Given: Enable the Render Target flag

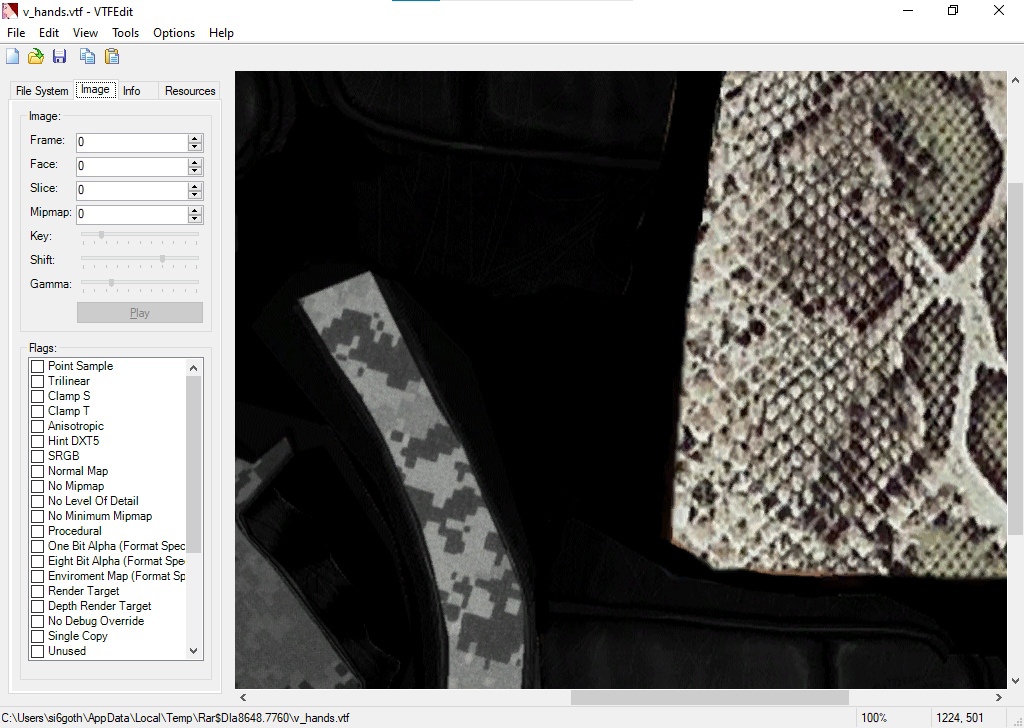Looking at the screenshot, I should point(38,592).
